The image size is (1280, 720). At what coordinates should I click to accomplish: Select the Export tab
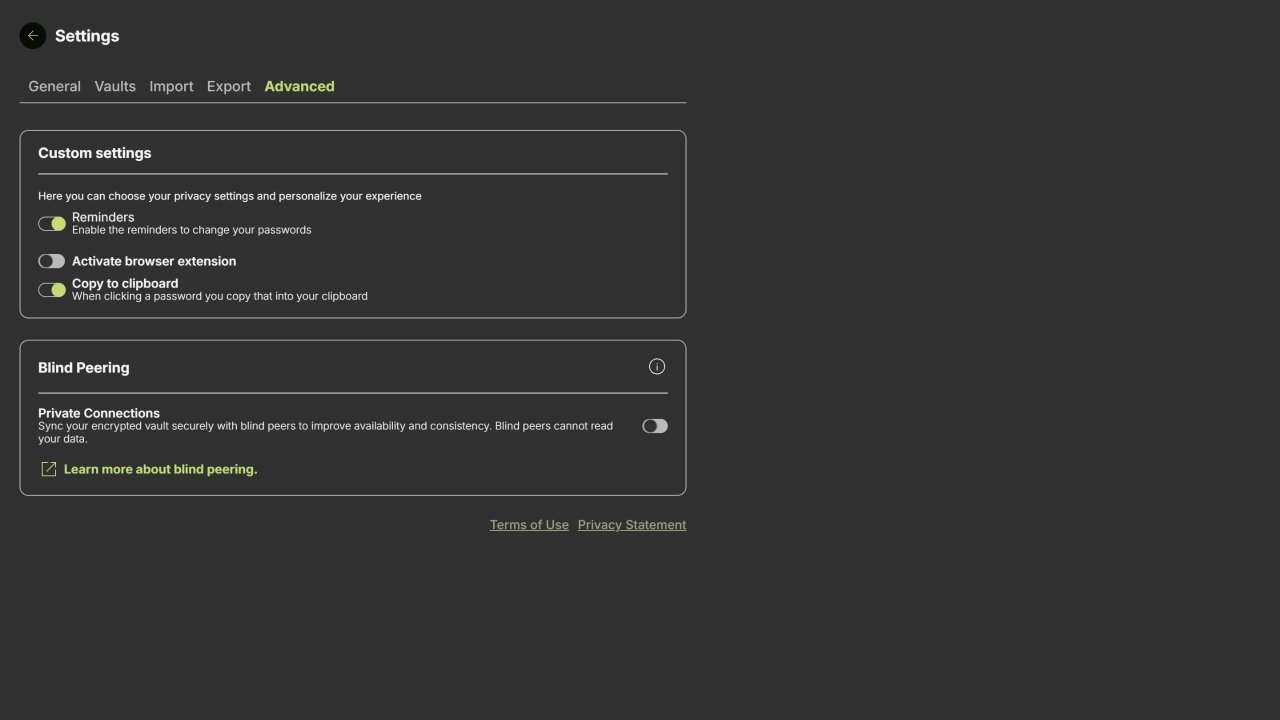pyautogui.click(x=228, y=86)
